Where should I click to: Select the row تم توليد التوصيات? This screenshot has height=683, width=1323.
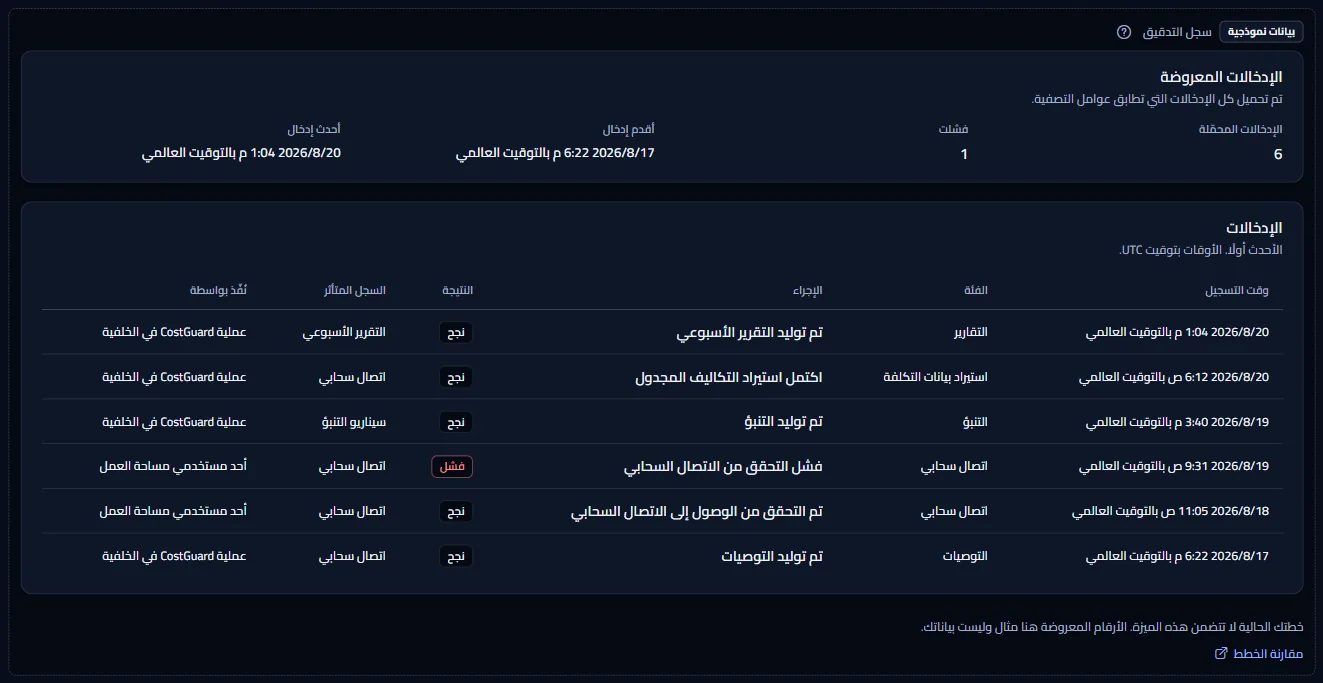662,555
